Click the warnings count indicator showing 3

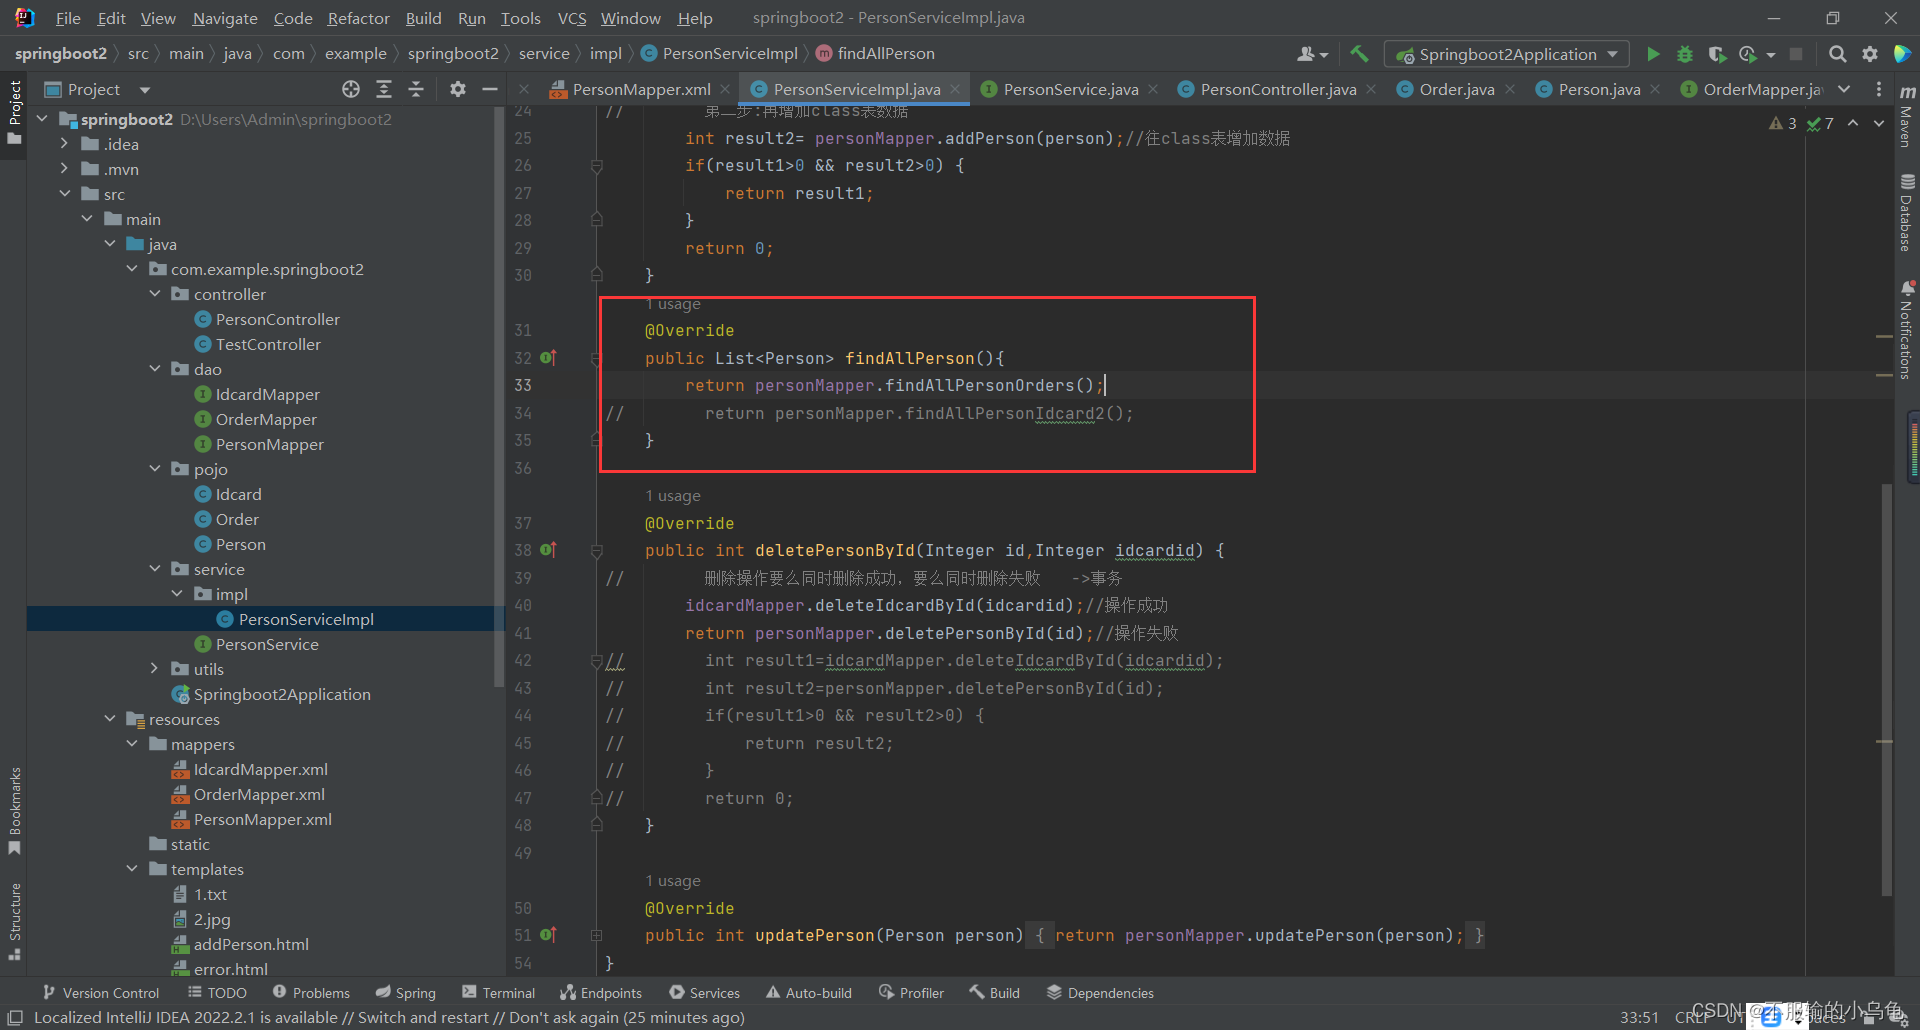tap(1783, 123)
